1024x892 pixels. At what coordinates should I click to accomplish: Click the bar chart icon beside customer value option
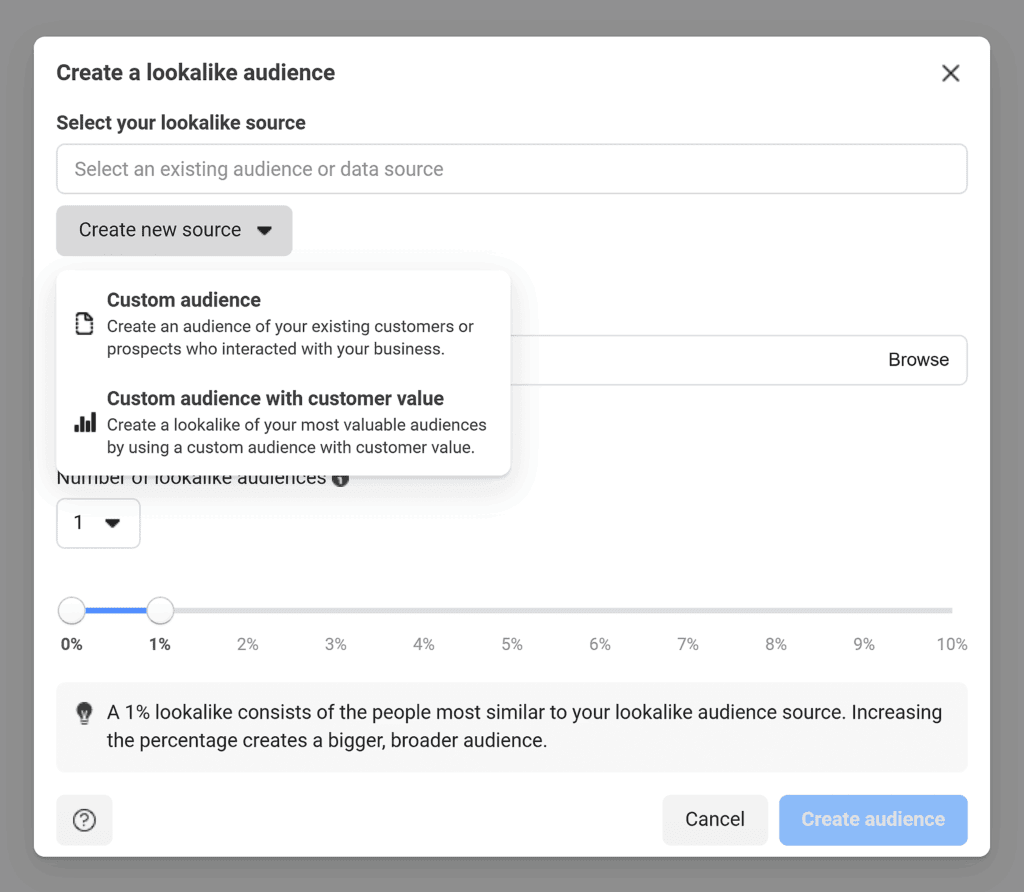(84, 422)
